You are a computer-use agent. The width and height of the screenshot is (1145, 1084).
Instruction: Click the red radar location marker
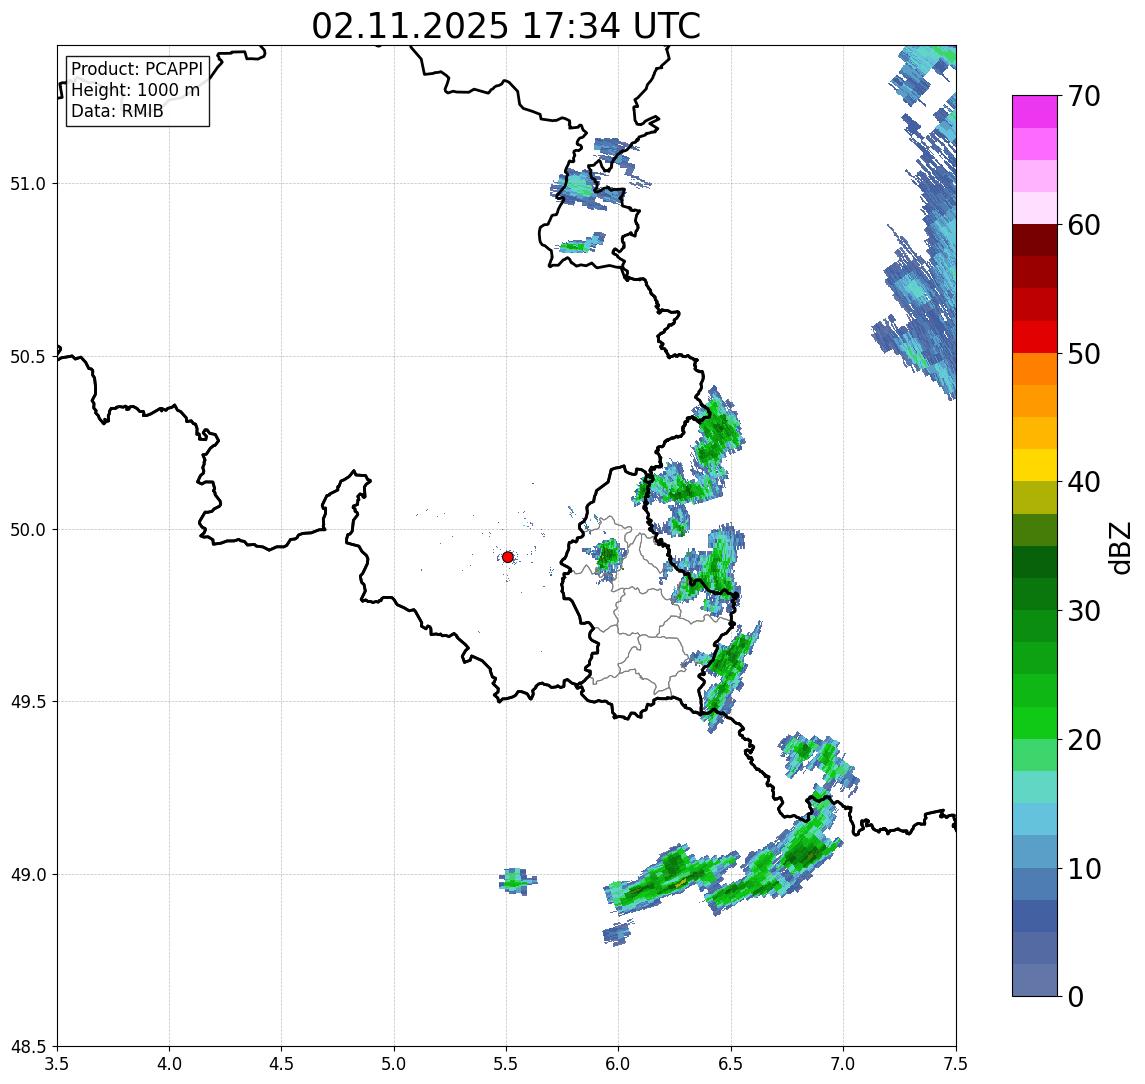pos(508,557)
